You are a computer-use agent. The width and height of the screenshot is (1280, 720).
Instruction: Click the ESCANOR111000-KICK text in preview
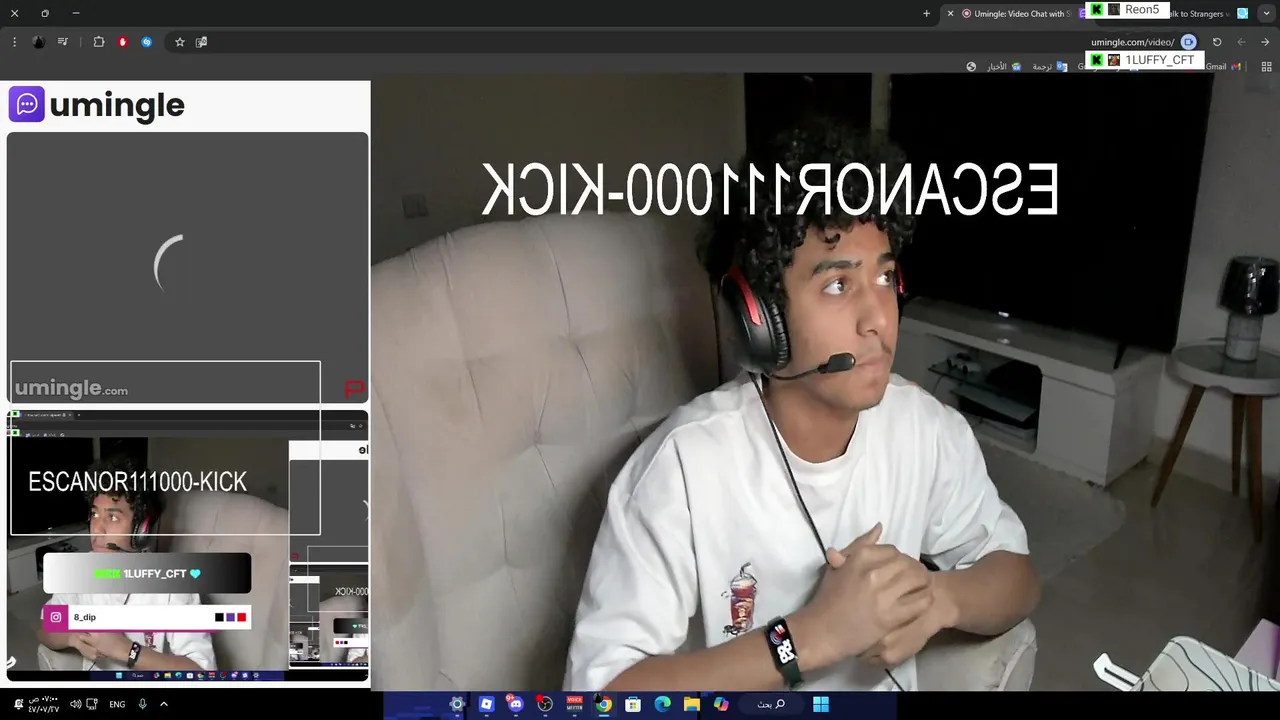137,482
